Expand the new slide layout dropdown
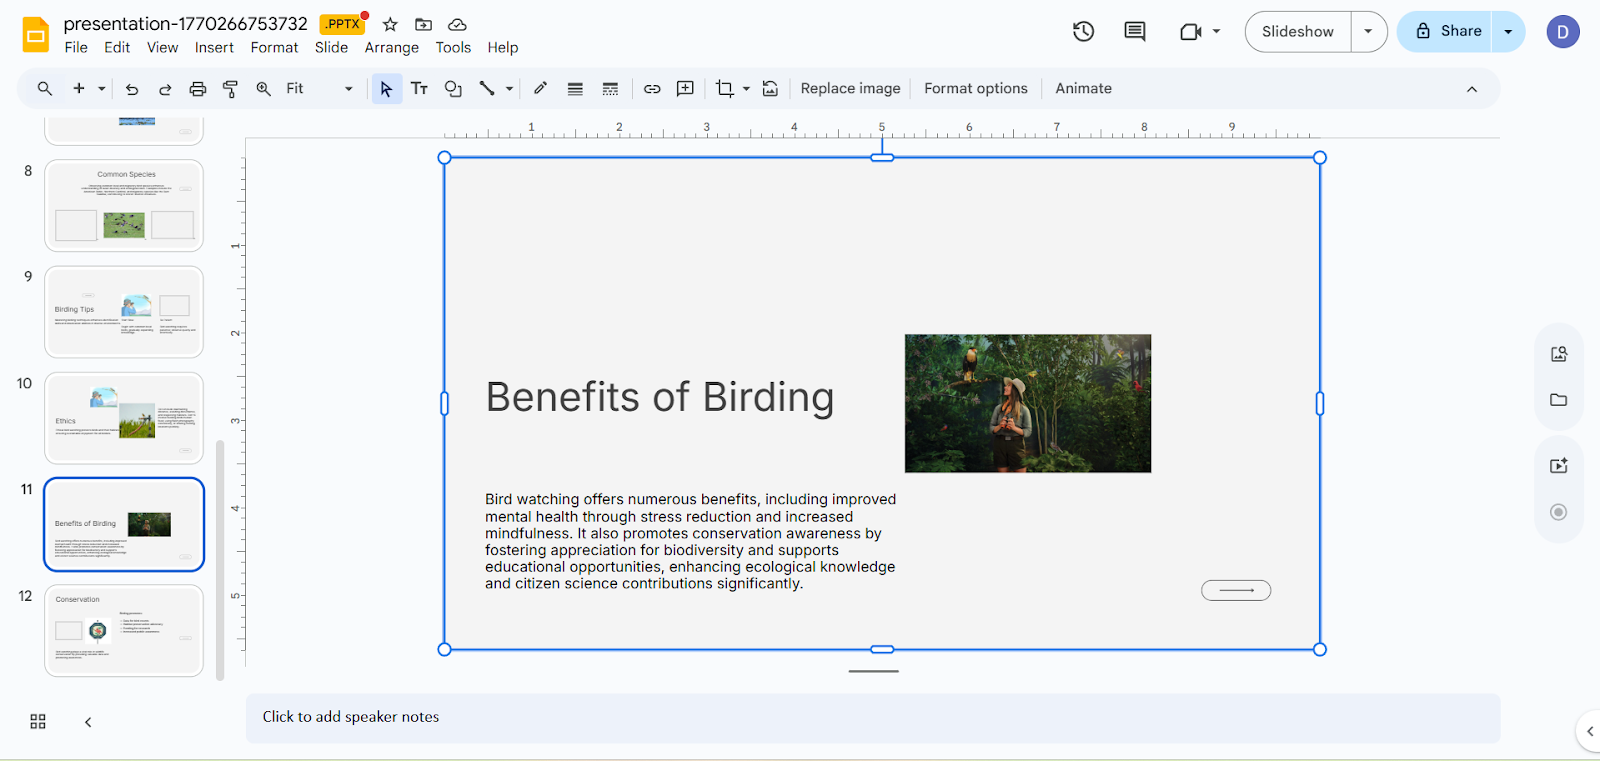 pos(101,89)
